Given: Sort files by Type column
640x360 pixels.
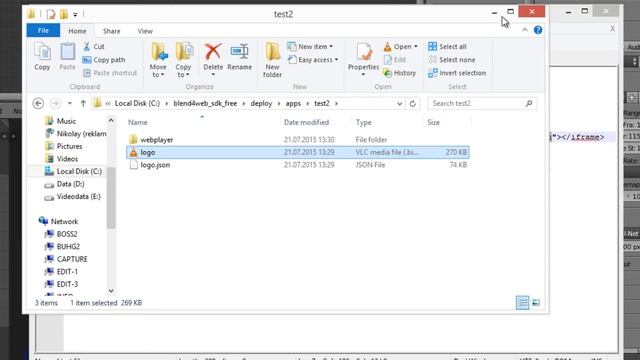Looking at the screenshot, I should tap(363, 122).
